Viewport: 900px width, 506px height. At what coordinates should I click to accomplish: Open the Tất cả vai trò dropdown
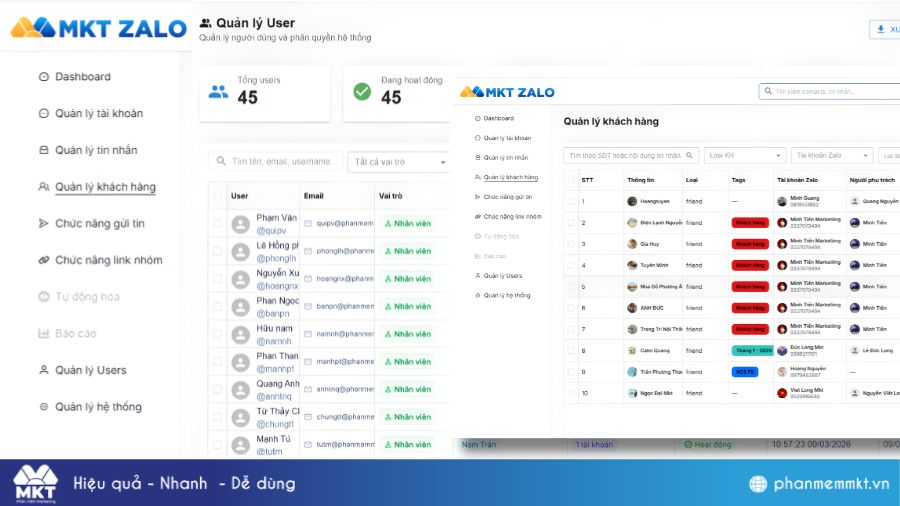coord(398,162)
